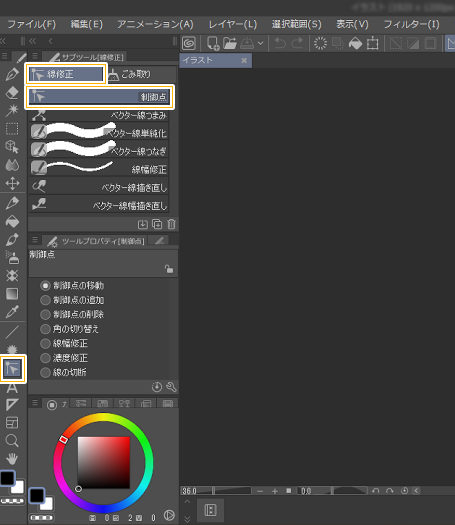Switch to the 線修正 sub tool group

[x=66, y=74]
